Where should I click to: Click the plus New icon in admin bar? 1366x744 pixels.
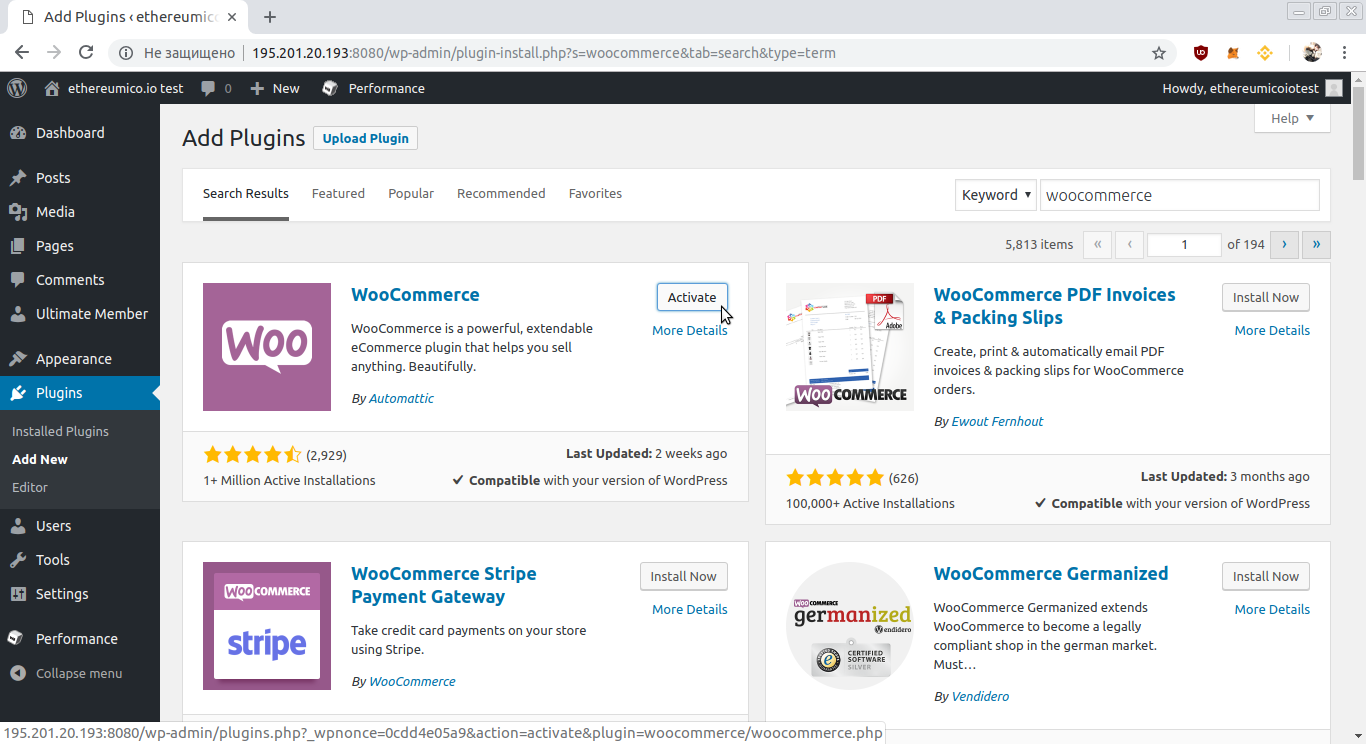257,88
